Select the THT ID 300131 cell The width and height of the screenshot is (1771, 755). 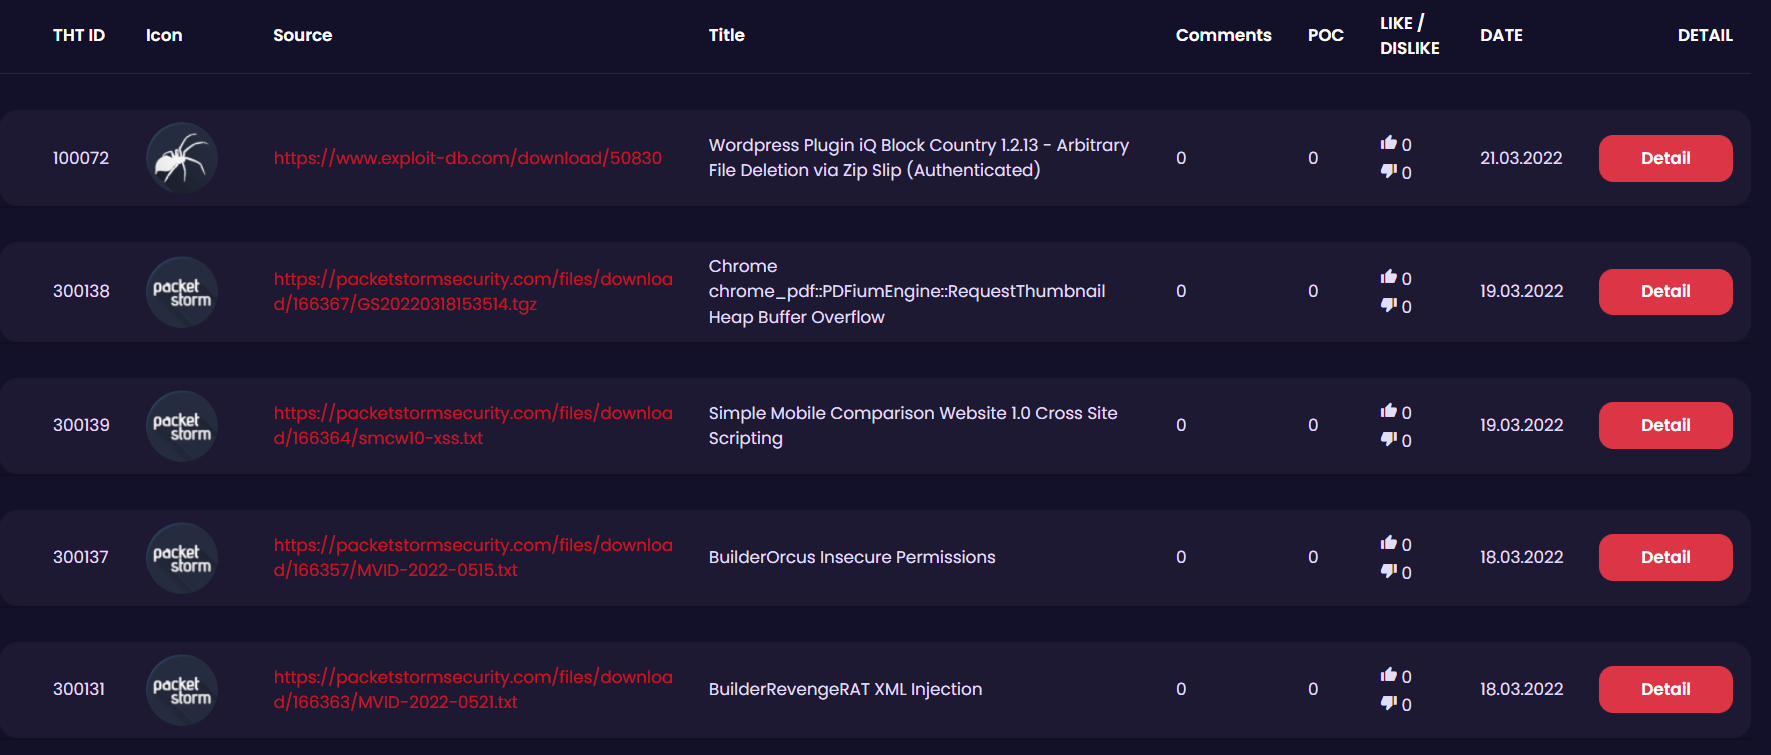pyautogui.click(x=79, y=689)
